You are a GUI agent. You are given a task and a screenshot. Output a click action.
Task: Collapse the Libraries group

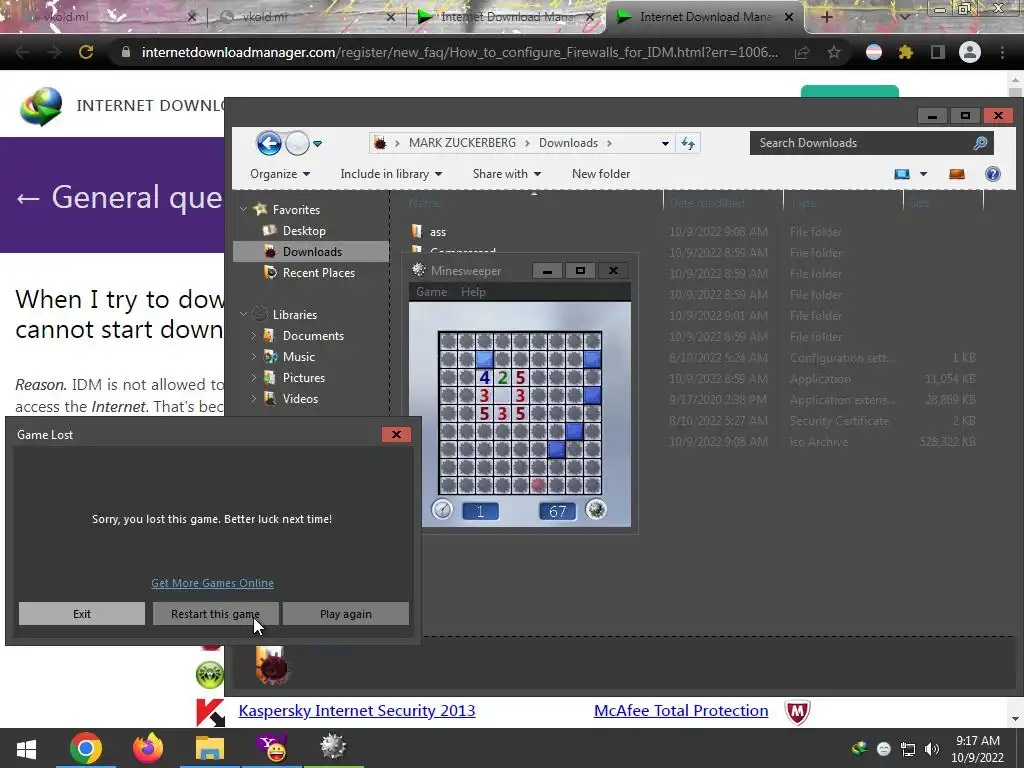[244, 314]
